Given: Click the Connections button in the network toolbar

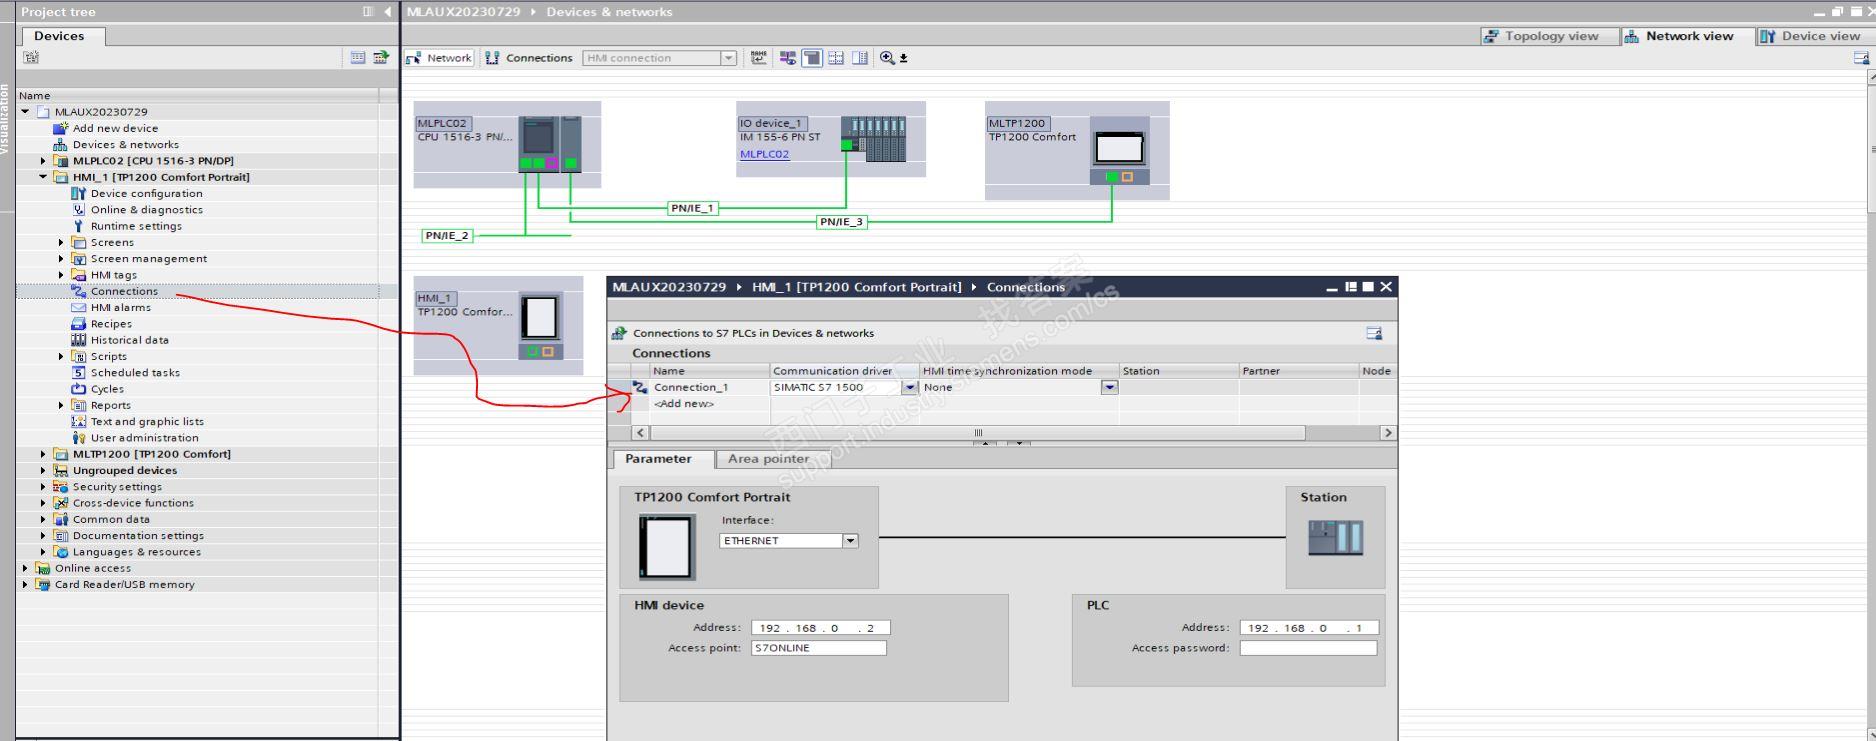Looking at the screenshot, I should click(x=529, y=58).
